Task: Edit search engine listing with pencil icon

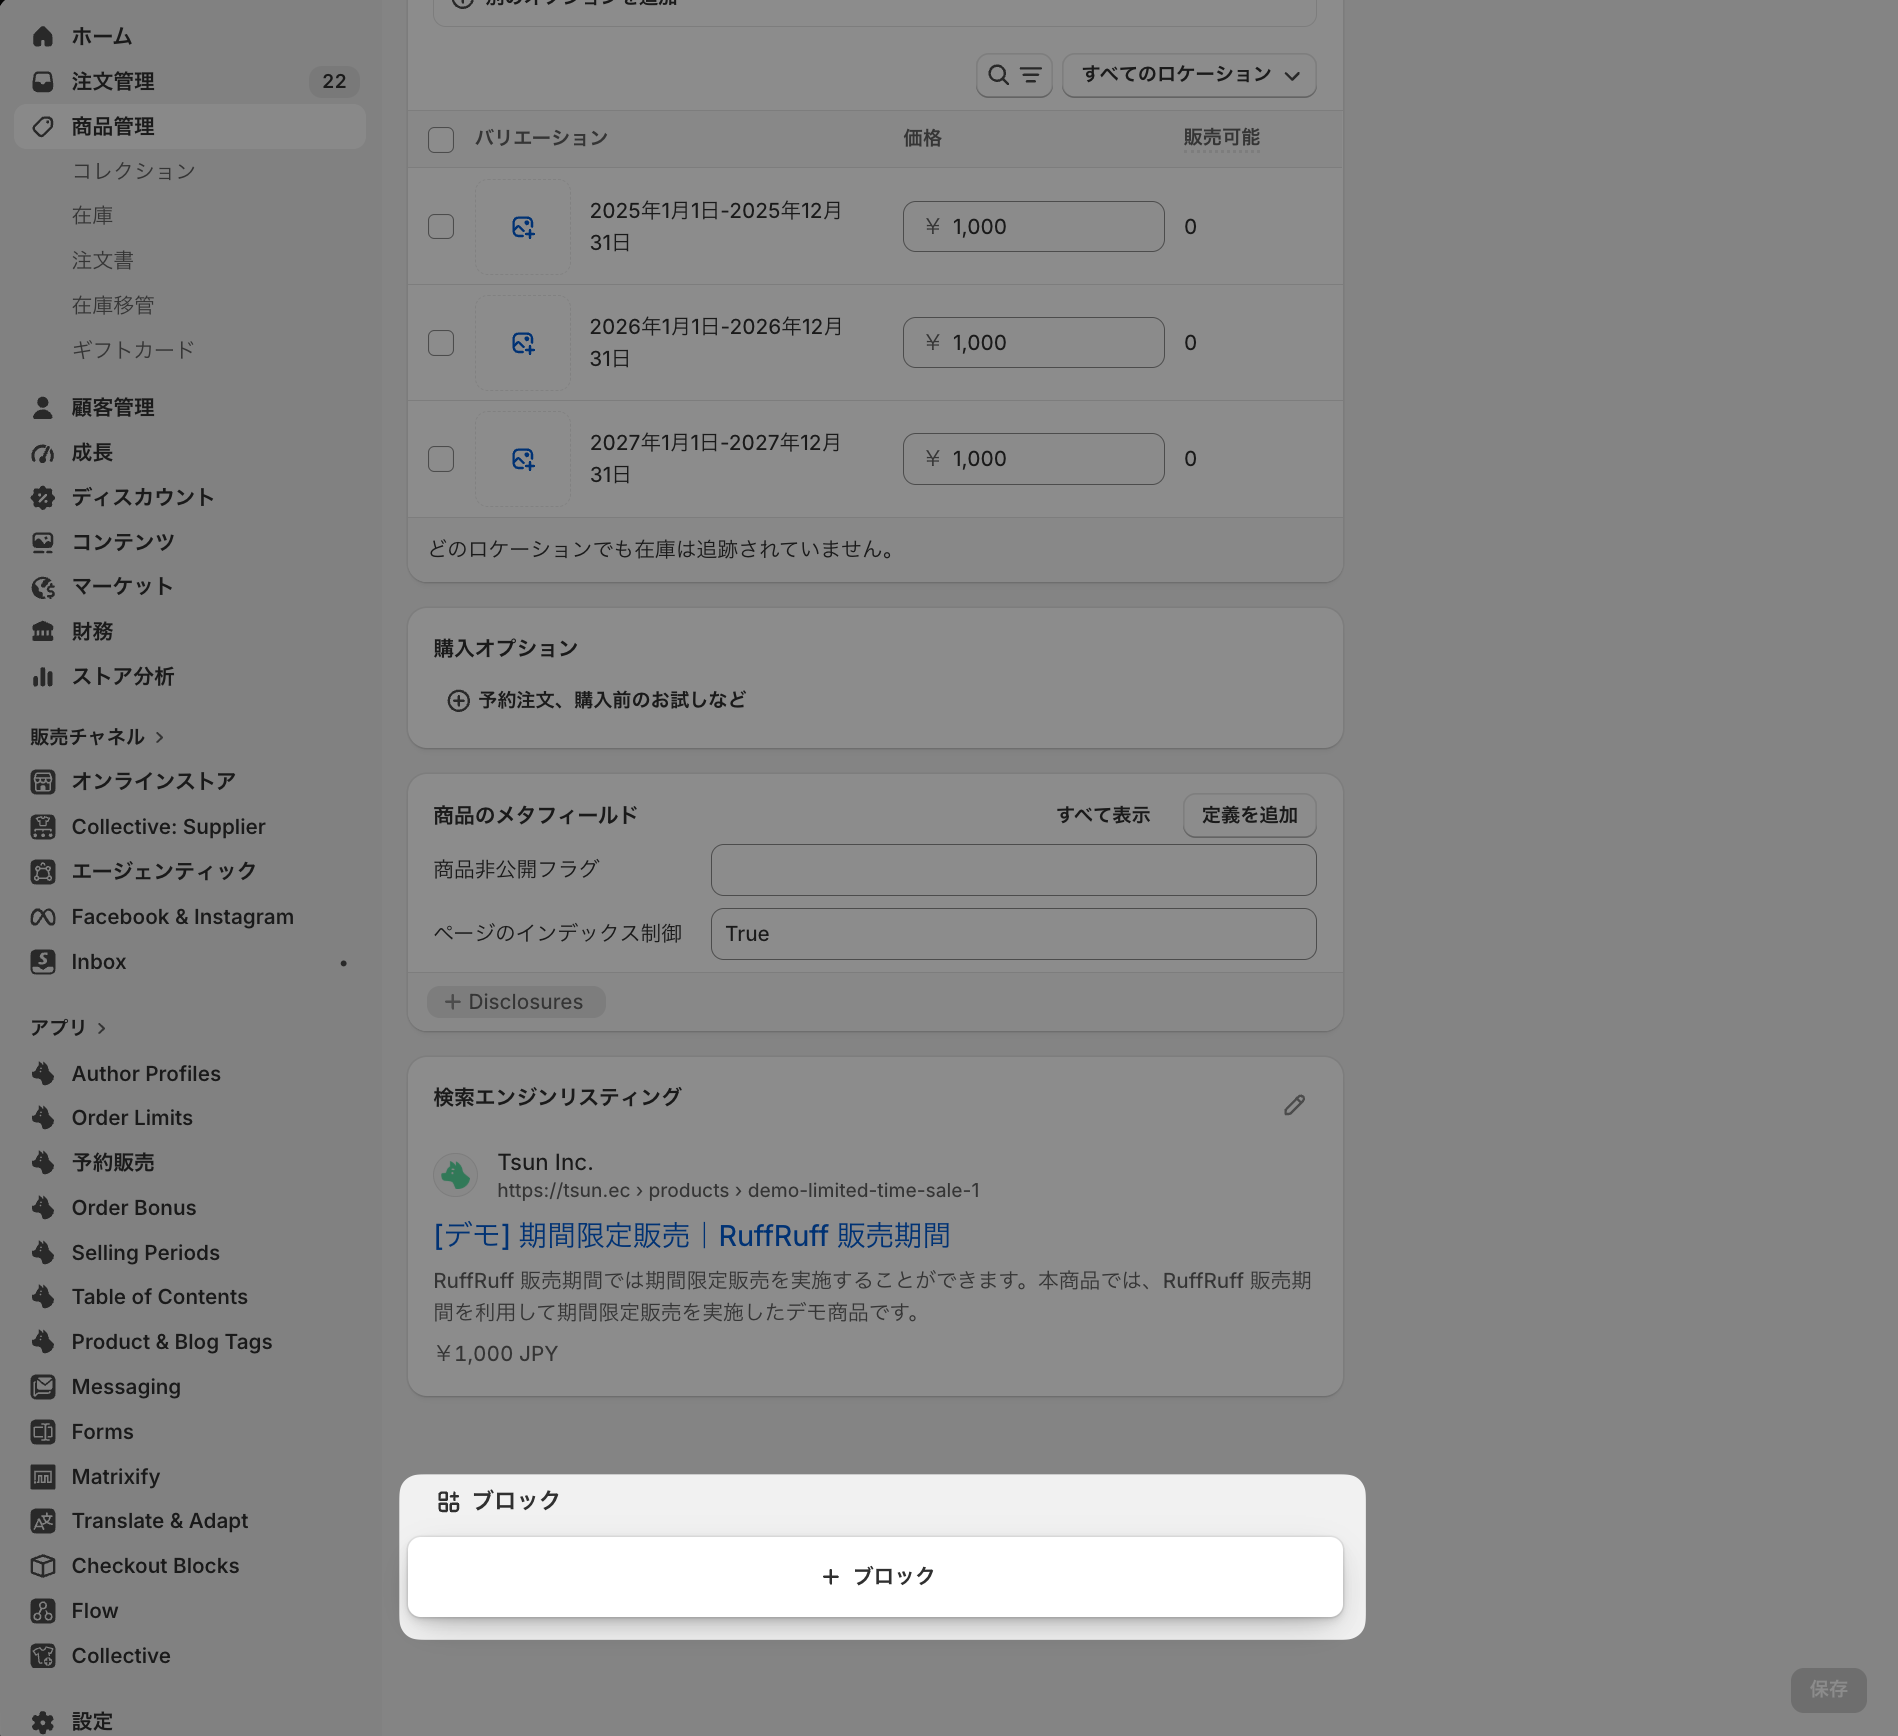Action: 1294,1105
